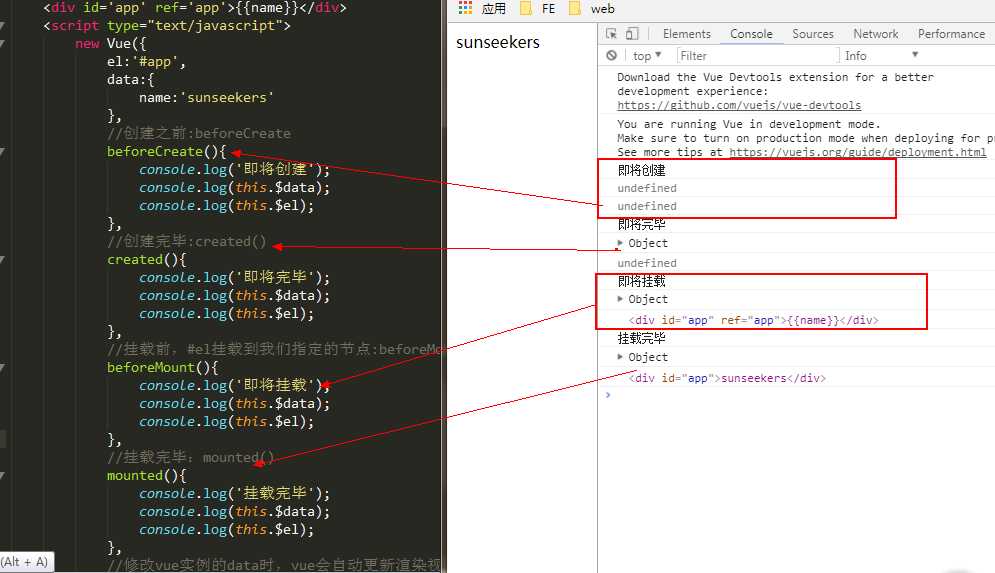
Task: Click the beforeCreate method name in code
Action: coord(154,152)
